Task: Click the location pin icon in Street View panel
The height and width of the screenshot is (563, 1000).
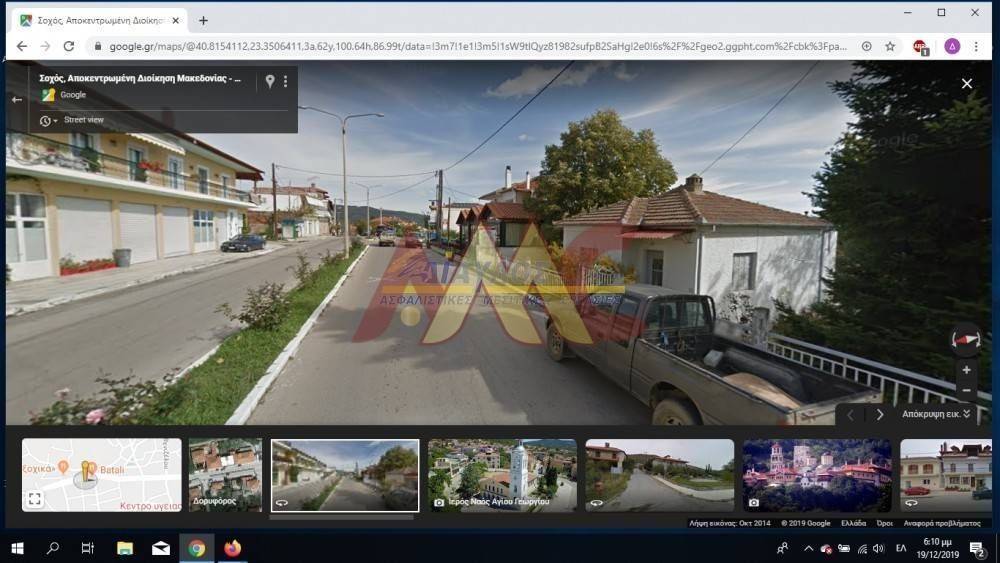Action: tap(269, 81)
